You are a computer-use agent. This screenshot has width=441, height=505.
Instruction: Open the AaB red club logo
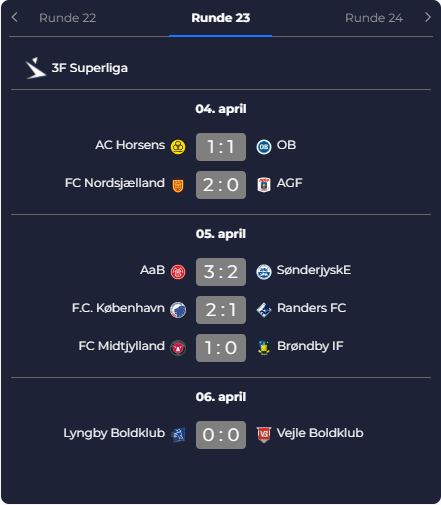point(178,272)
